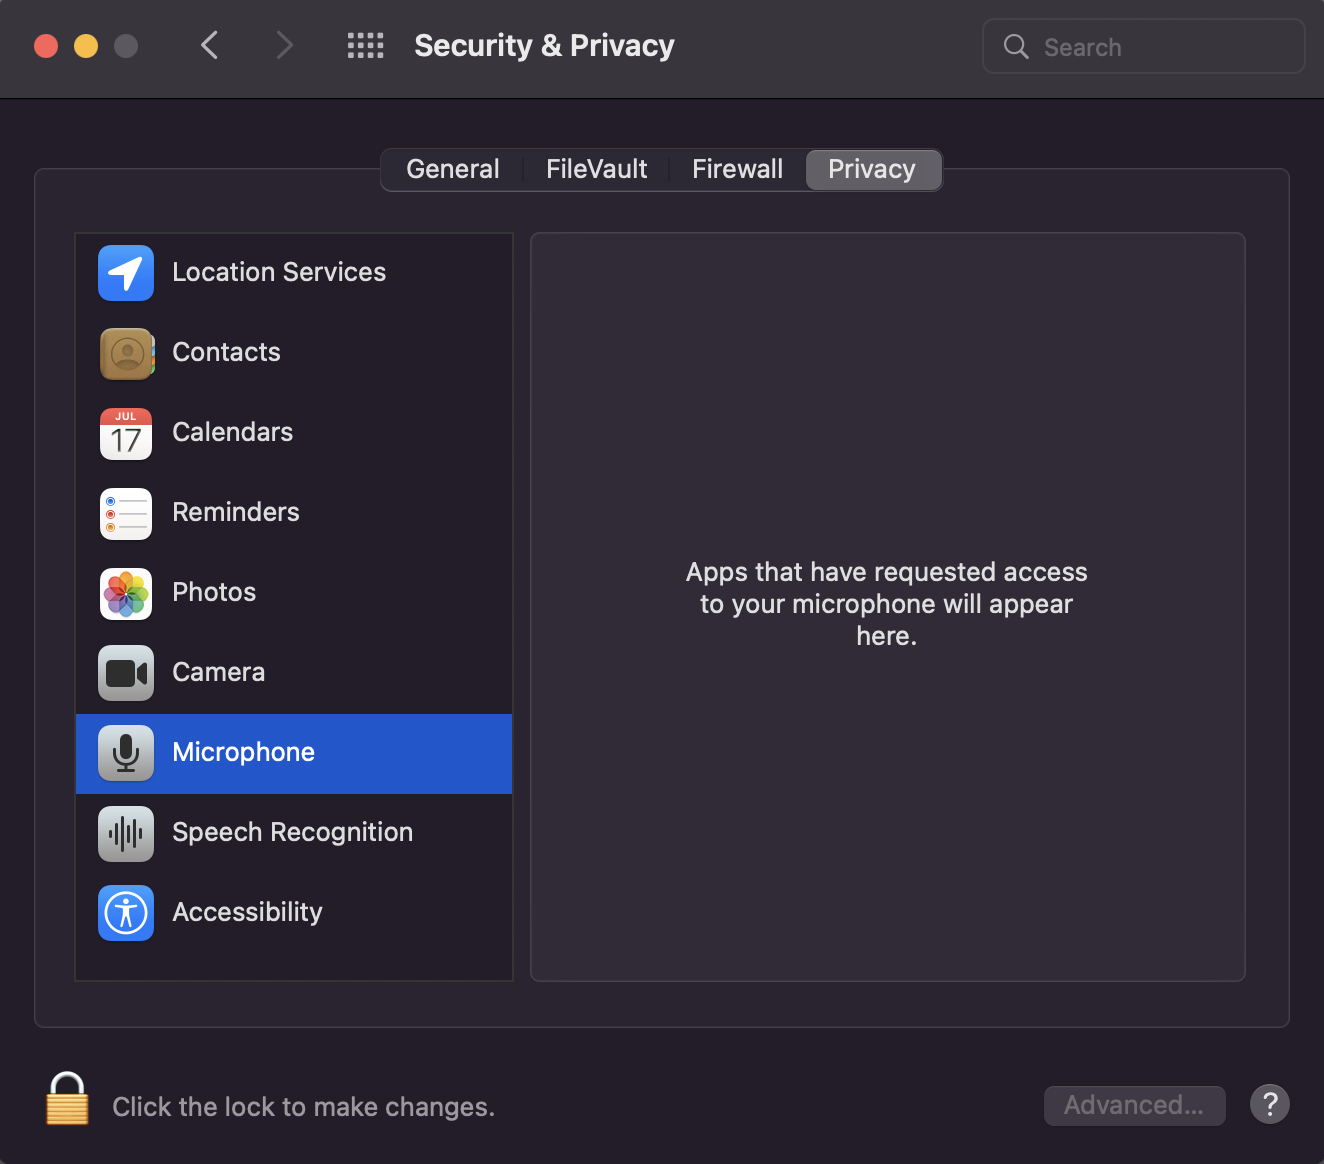Image resolution: width=1324 pixels, height=1164 pixels.
Task: Click the 'Click the lock to make changes.' text
Action: [304, 1106]
